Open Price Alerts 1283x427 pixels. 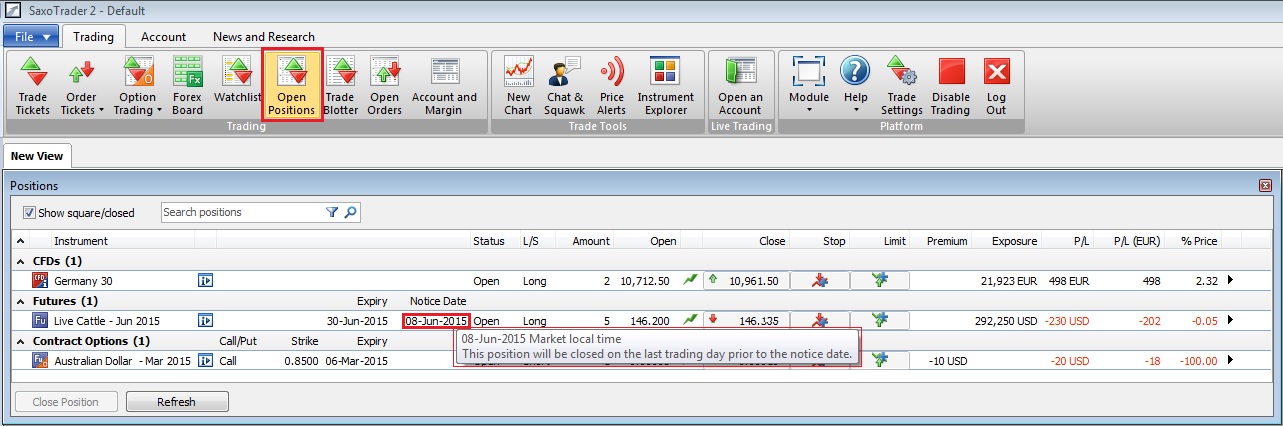[x=611, y=86]
